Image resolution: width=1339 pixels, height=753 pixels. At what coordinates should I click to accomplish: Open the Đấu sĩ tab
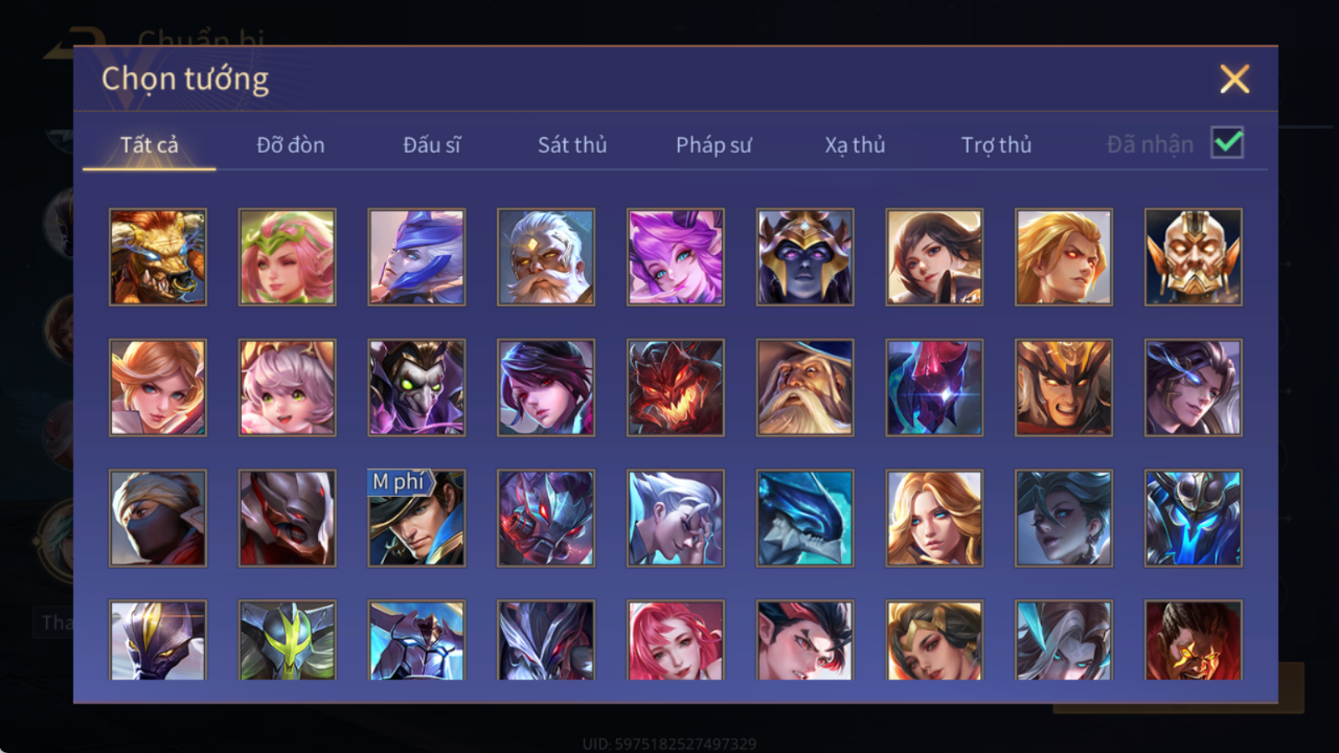pyautogui.click(x=431, y=145)
